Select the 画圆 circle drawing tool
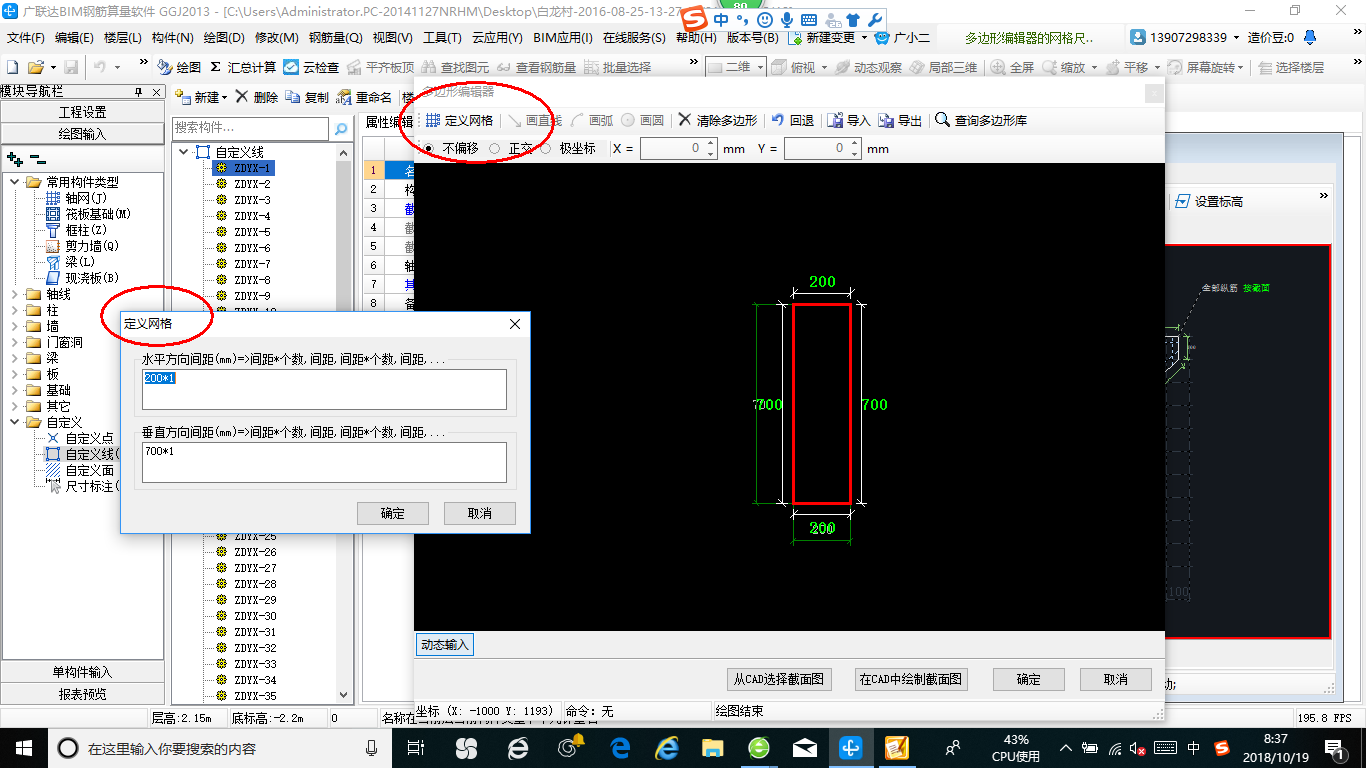 tap(643, 120)
